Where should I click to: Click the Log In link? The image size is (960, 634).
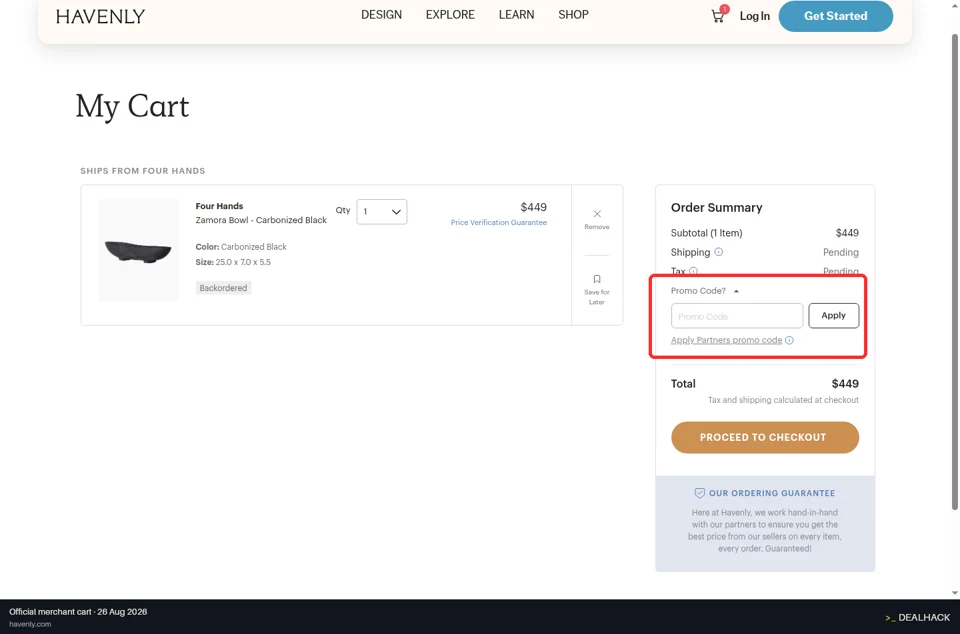coord(754,16)
